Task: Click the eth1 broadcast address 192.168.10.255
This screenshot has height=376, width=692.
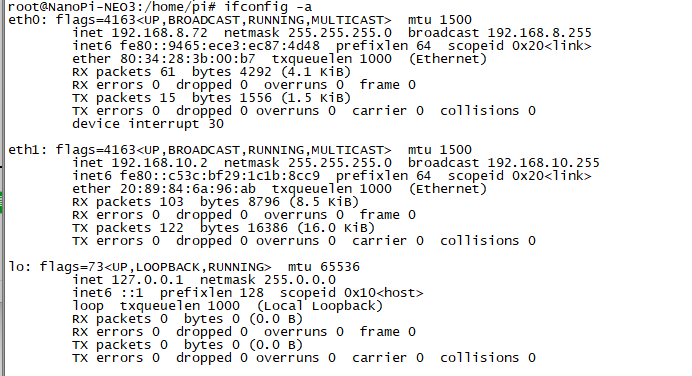Action: tap(543, 163)
